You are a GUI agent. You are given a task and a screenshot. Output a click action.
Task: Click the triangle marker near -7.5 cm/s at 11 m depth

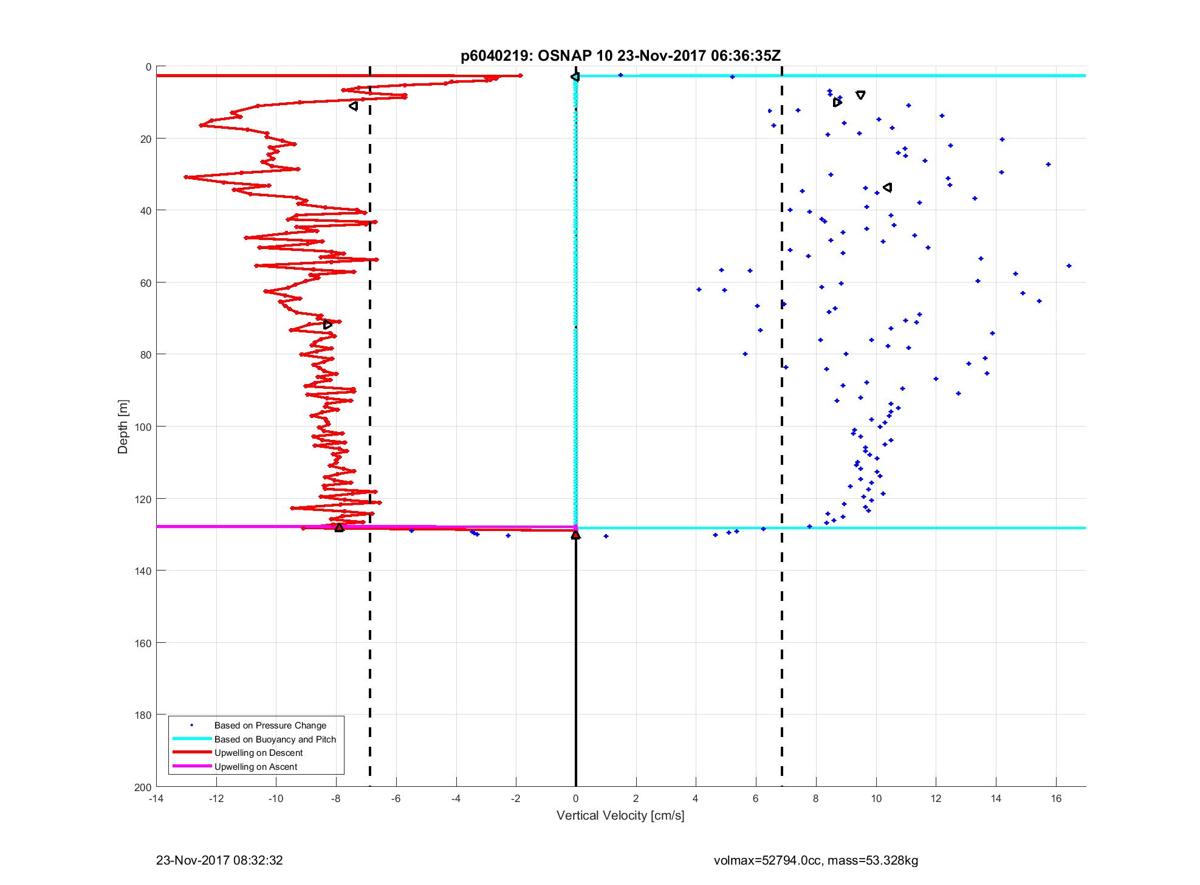pos(353,105)
